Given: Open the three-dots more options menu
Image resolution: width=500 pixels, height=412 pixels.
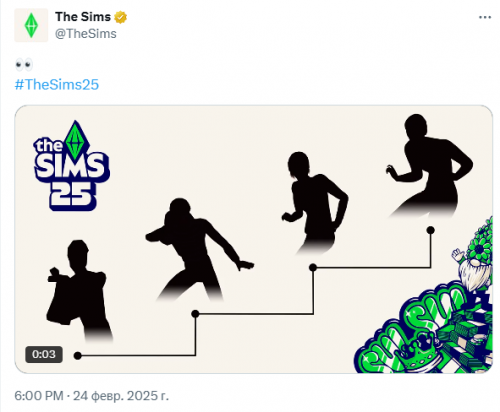Looking at the screenshot, I should coord(485,17).
